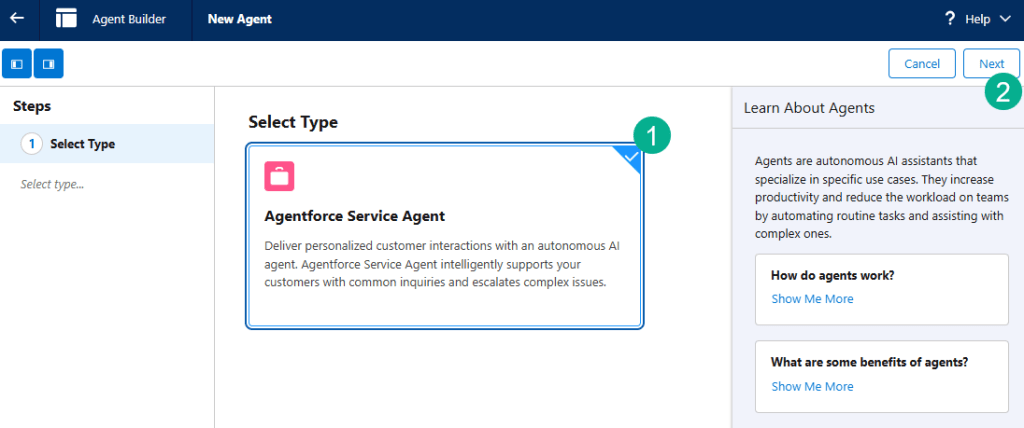Click the Learn About Agents panel header
1024x428 pixels.
click(x=809, y=108)
